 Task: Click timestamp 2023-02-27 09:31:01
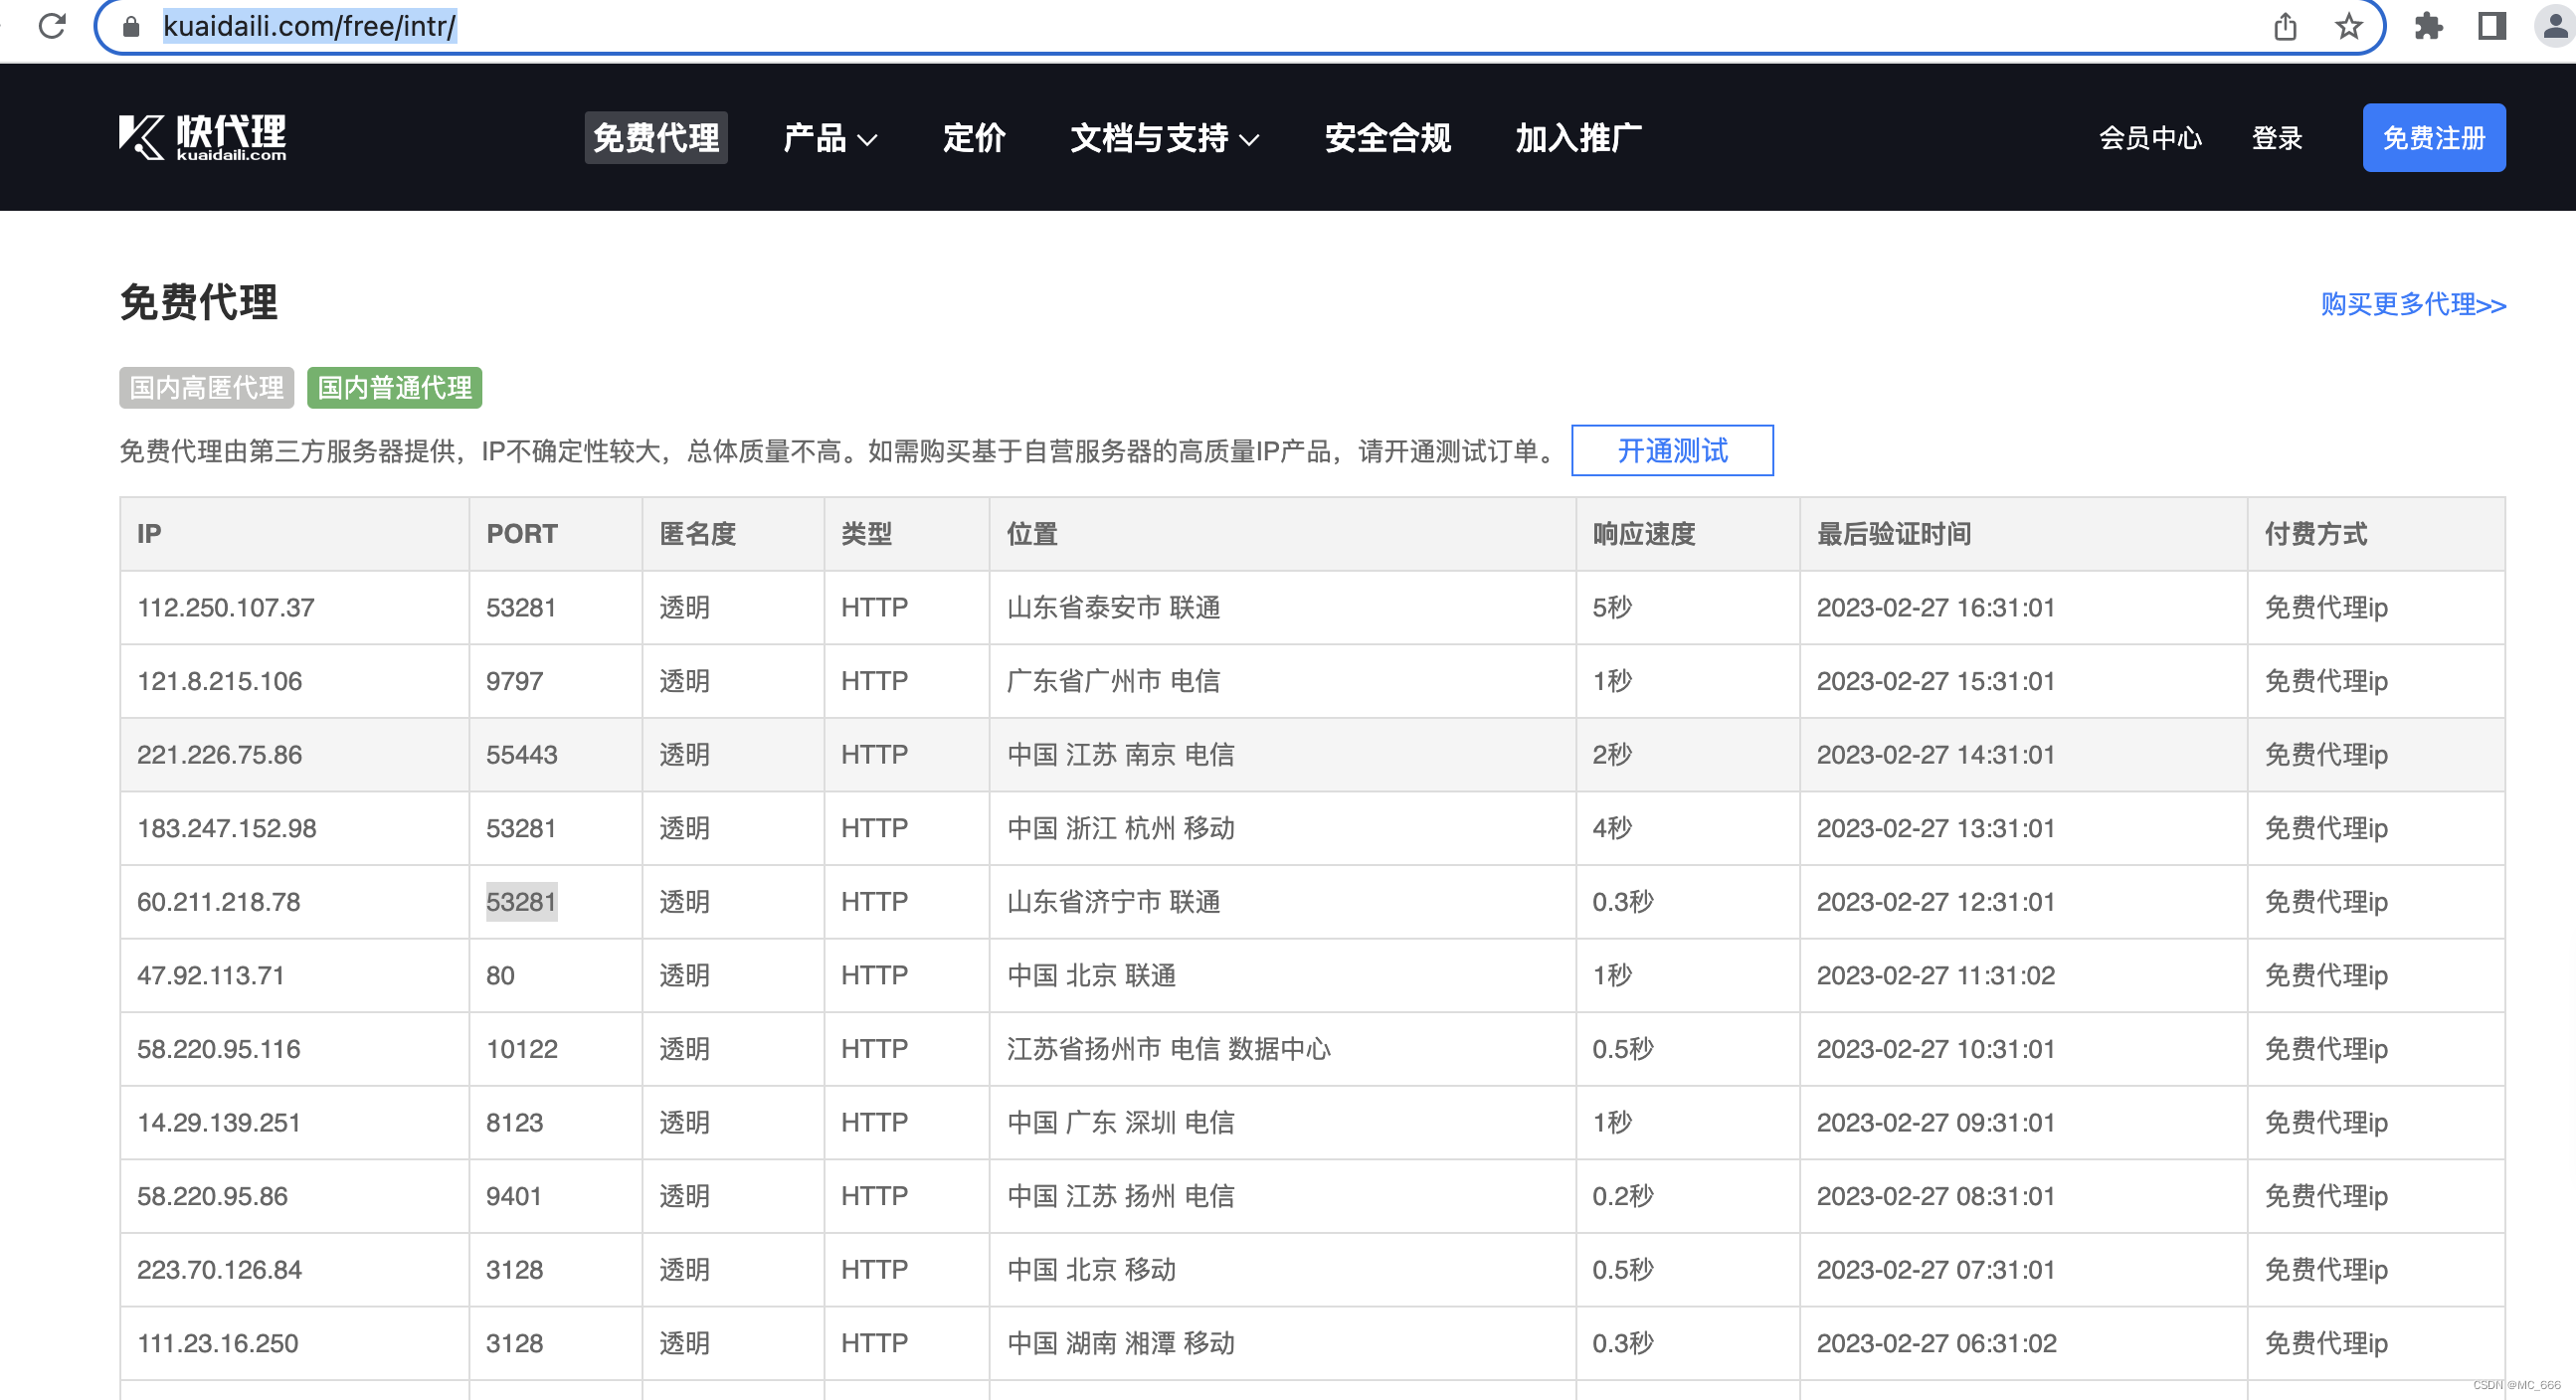1935,1123
